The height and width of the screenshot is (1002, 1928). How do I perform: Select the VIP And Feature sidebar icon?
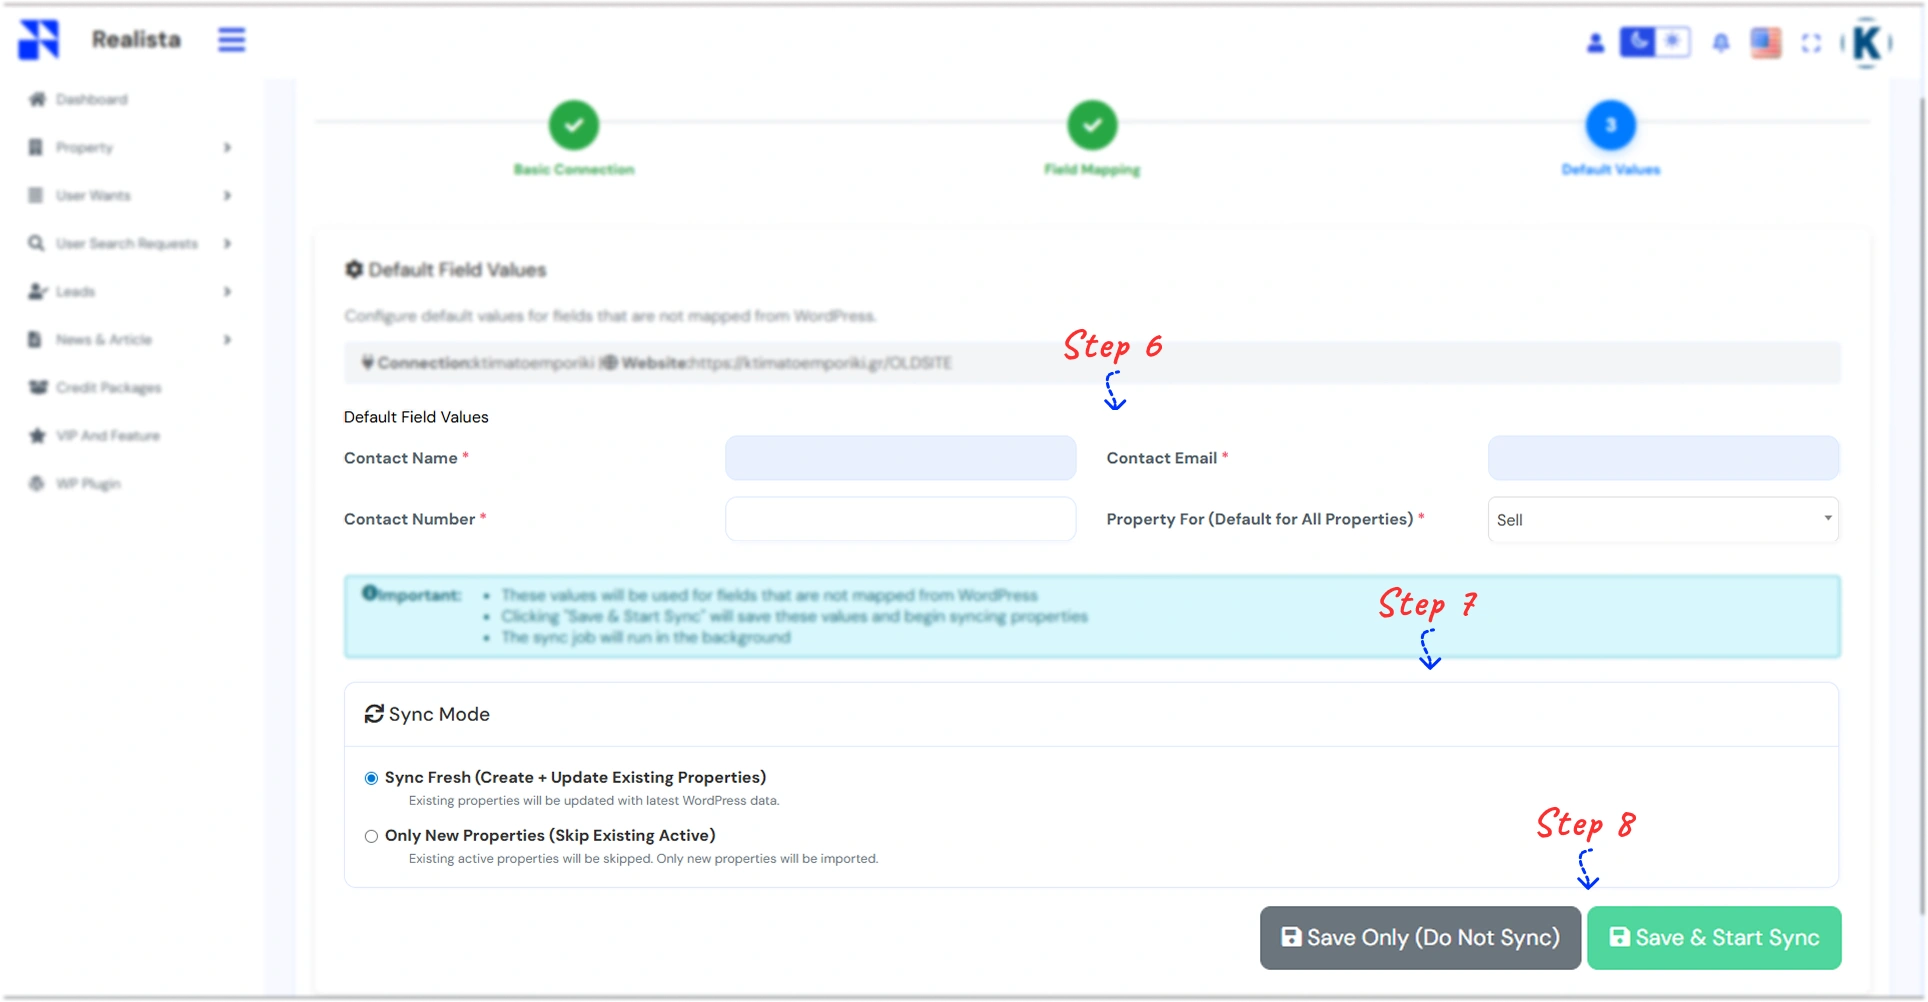click(x=37, y=435)
